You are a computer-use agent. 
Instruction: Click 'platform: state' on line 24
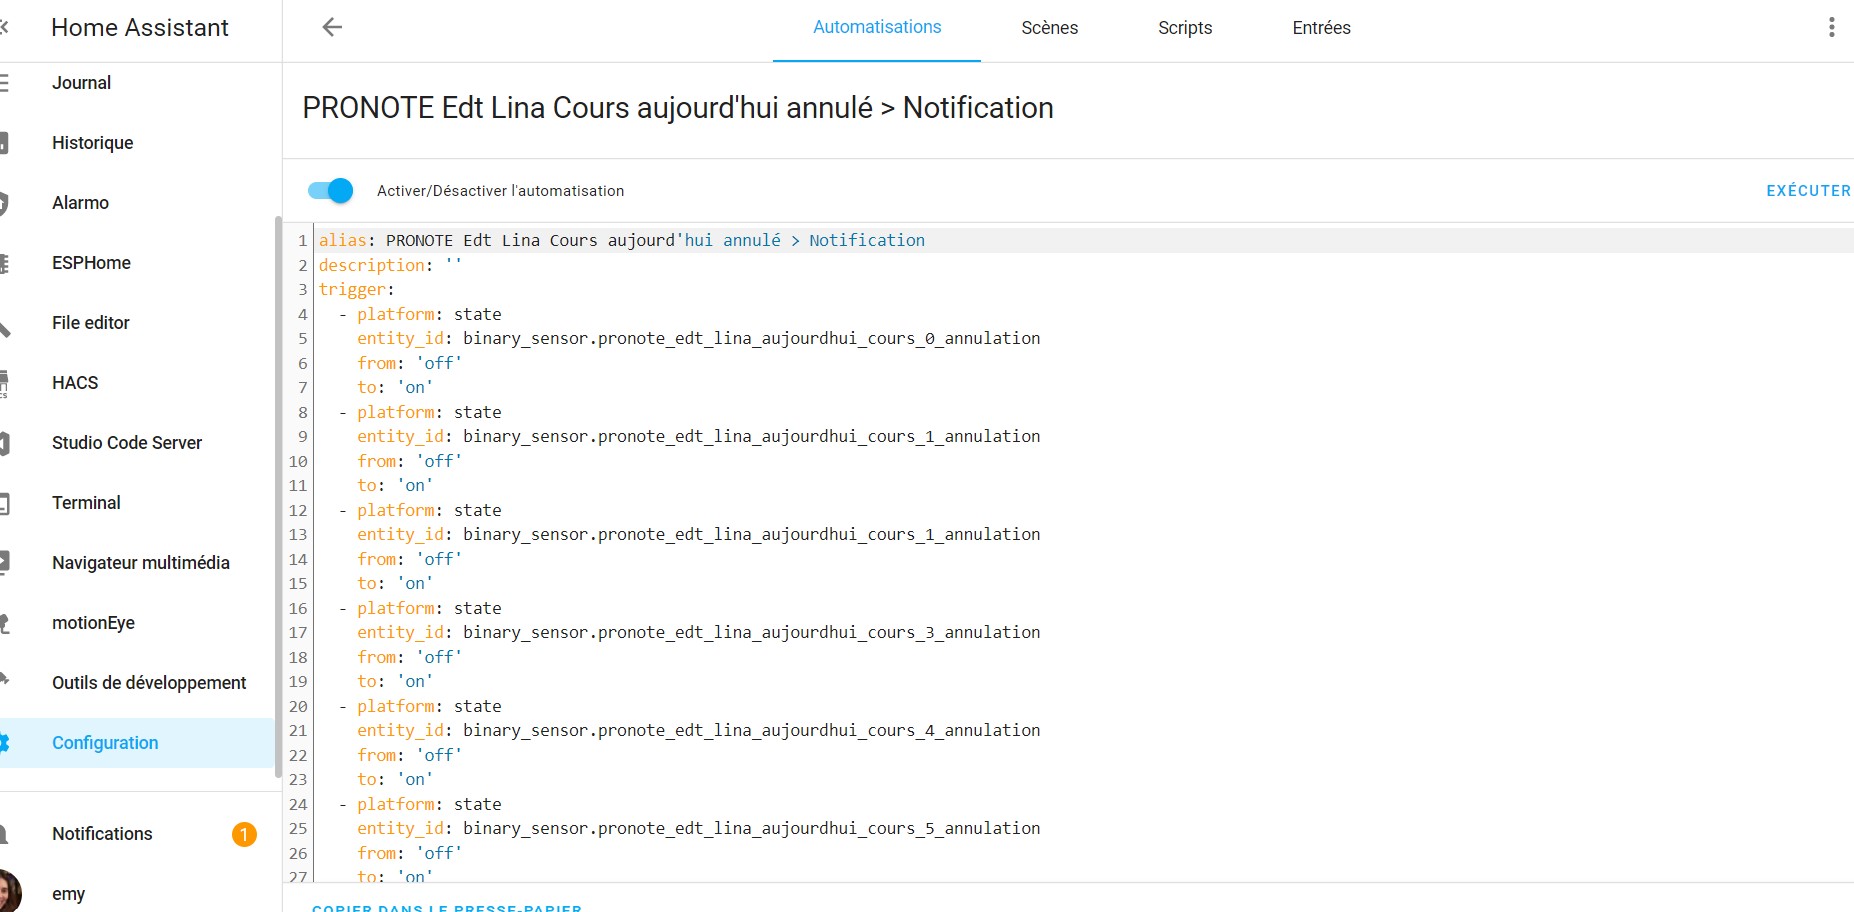[429, 804]
